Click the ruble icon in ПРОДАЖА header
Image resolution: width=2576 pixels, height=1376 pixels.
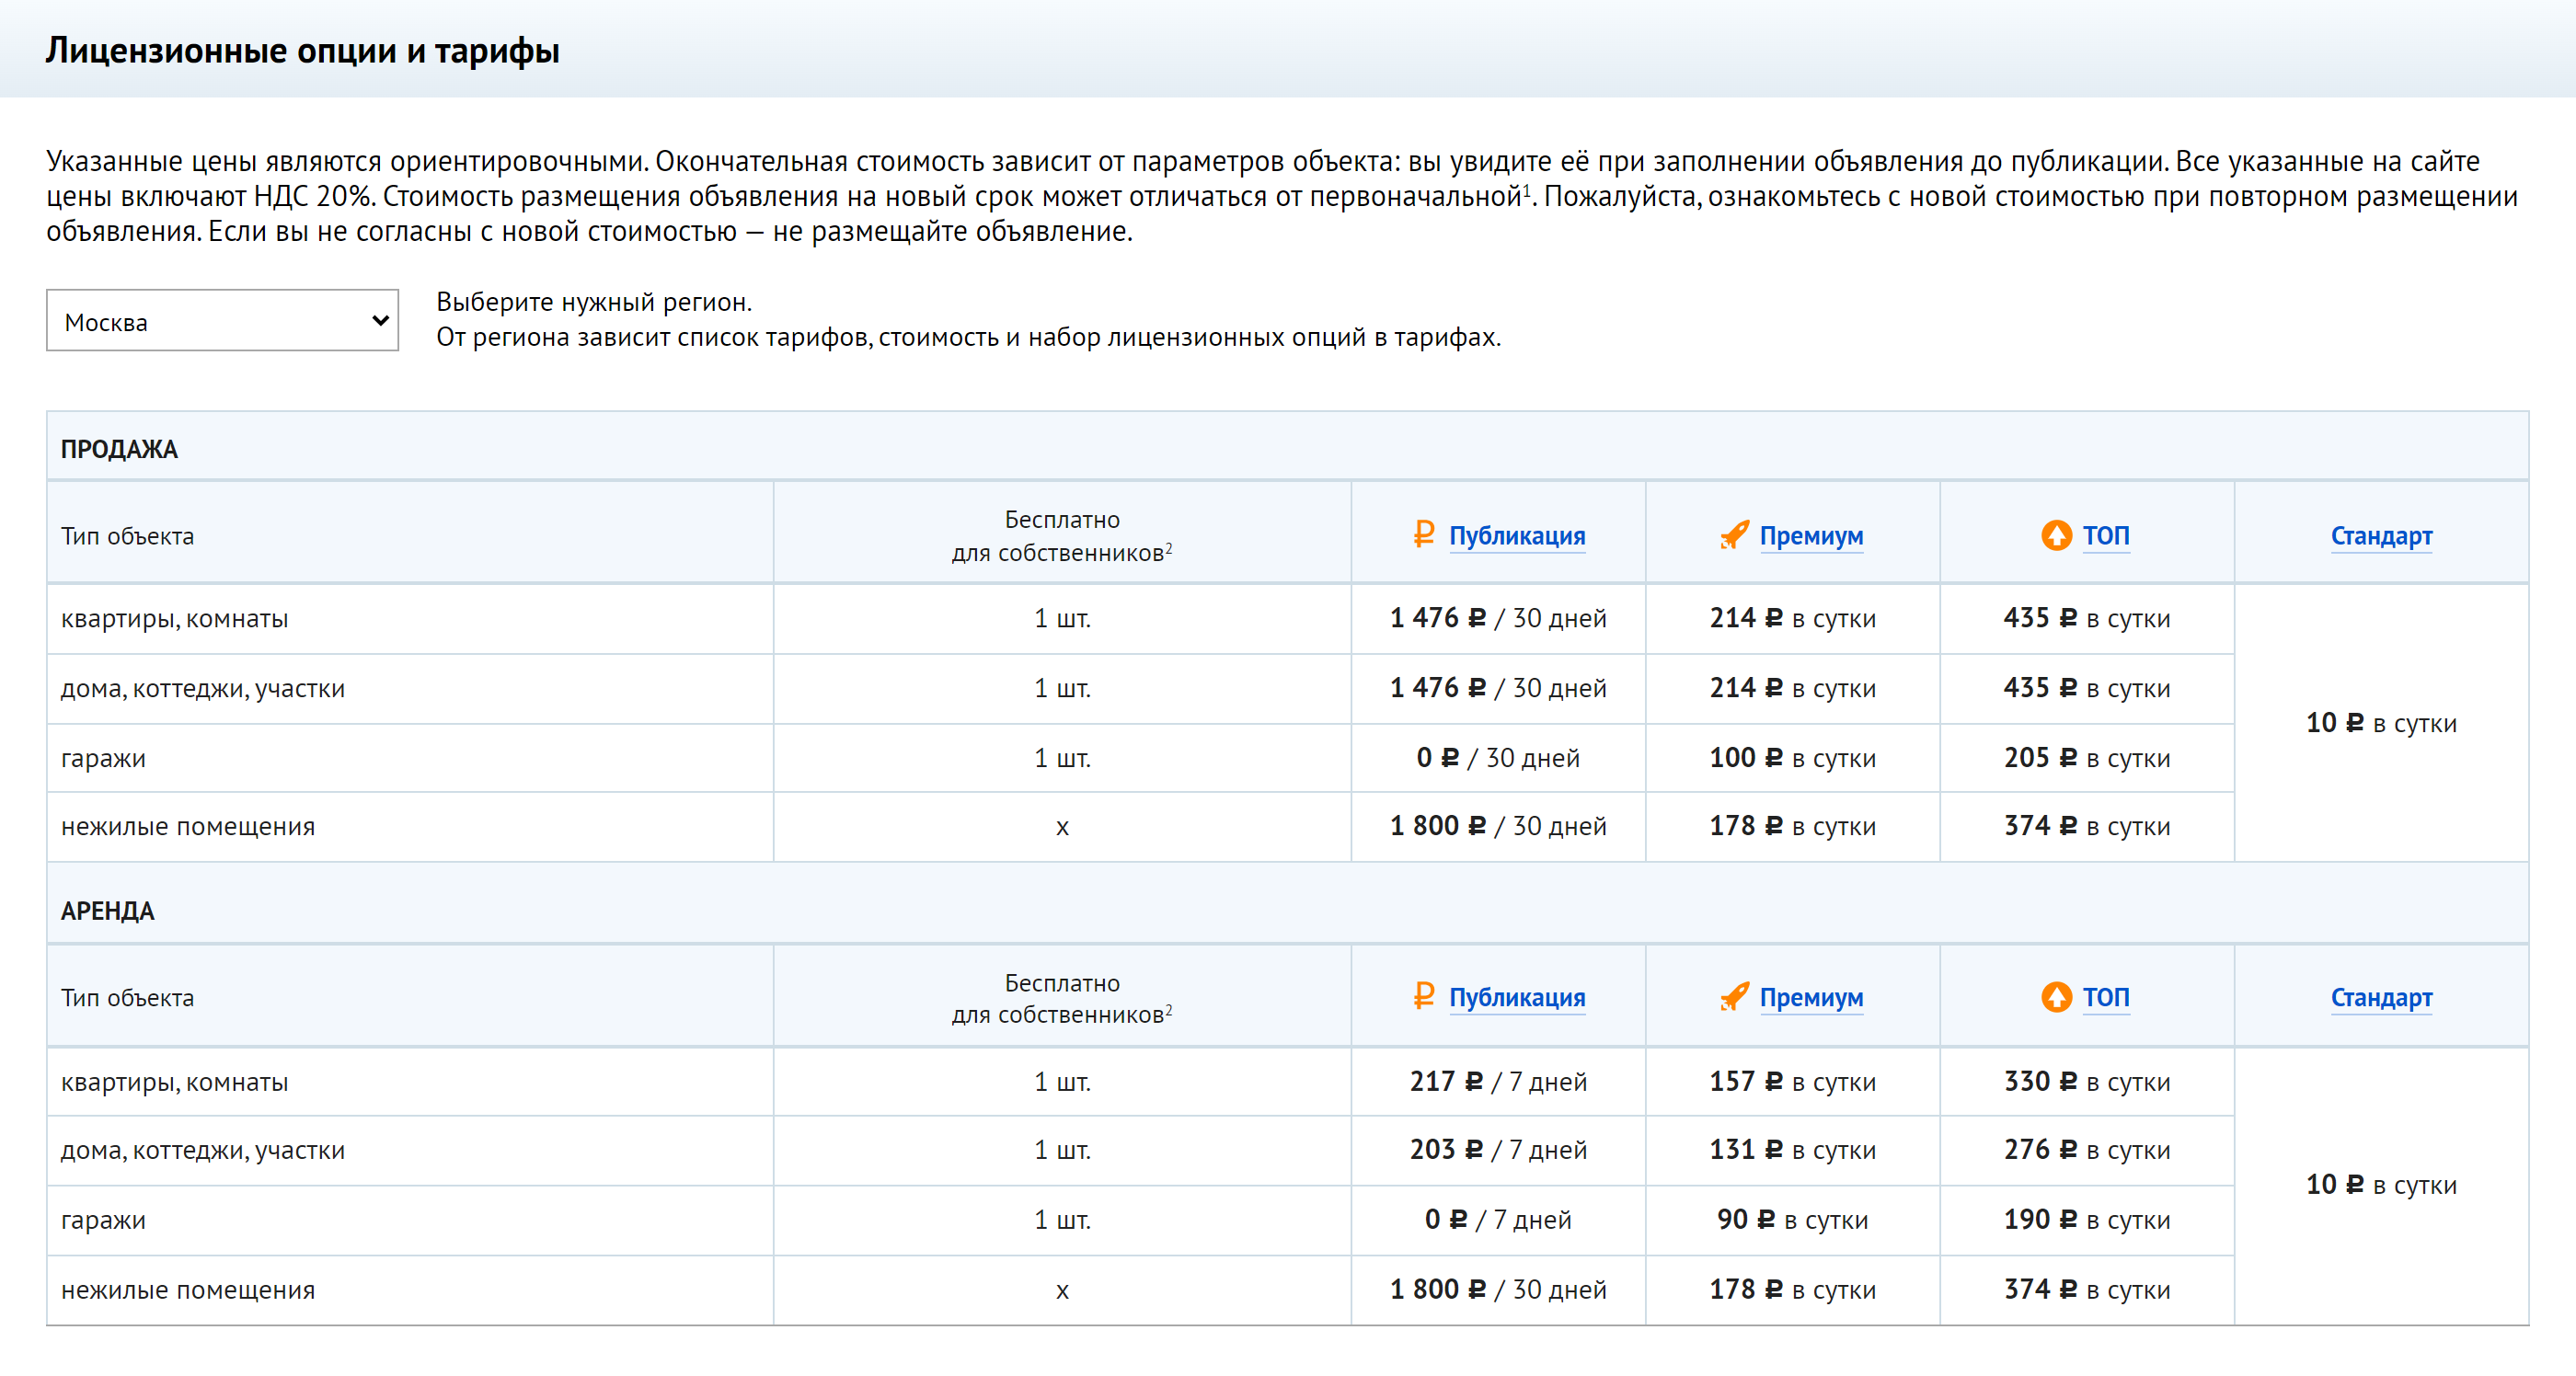1424,534
